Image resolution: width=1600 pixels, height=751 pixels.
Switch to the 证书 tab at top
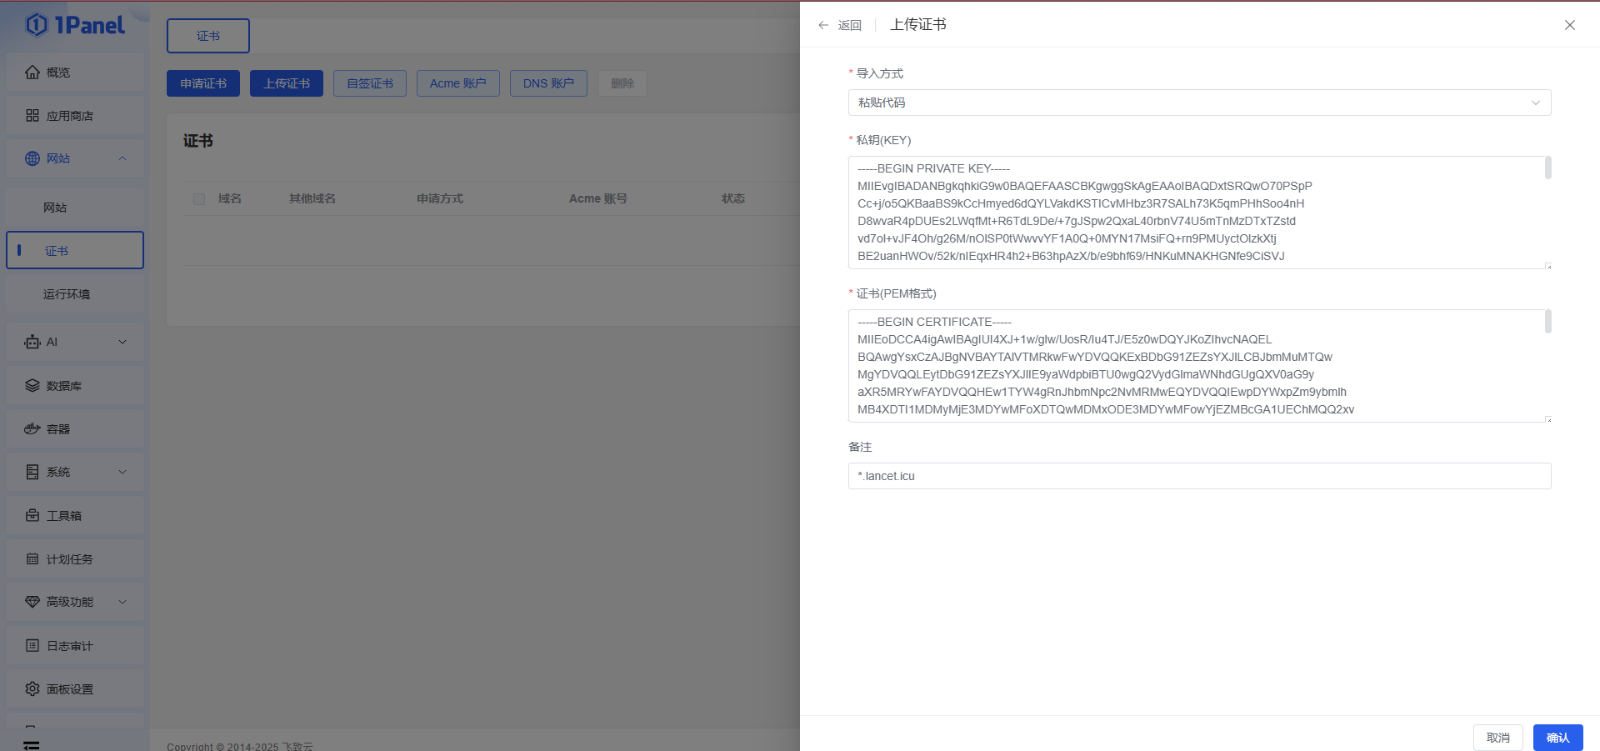[208, 36]
